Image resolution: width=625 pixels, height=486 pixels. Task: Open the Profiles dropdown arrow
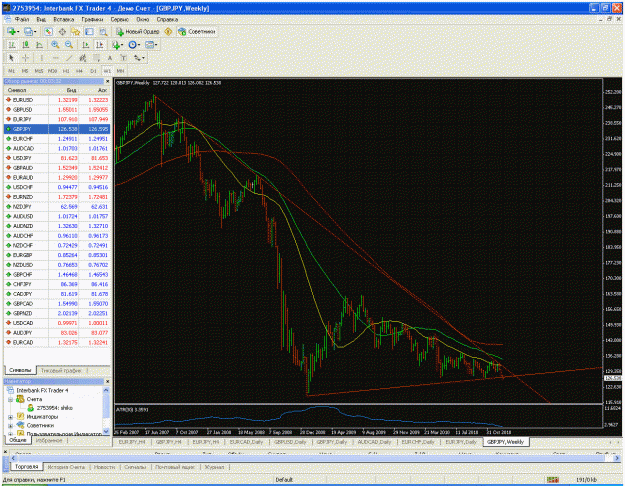click(35, 32)
